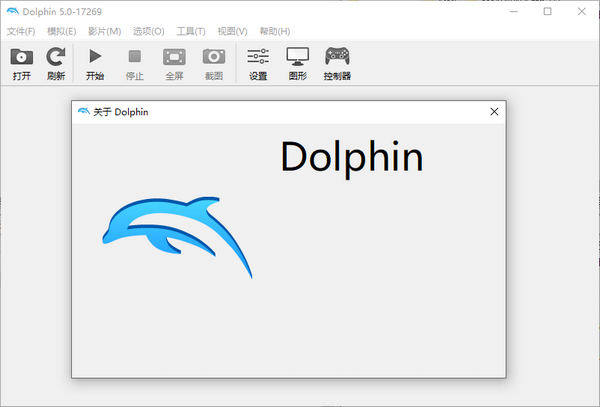Open the 影片(M) menu
The height and width of the screenshot is (407, 600).
104,31
